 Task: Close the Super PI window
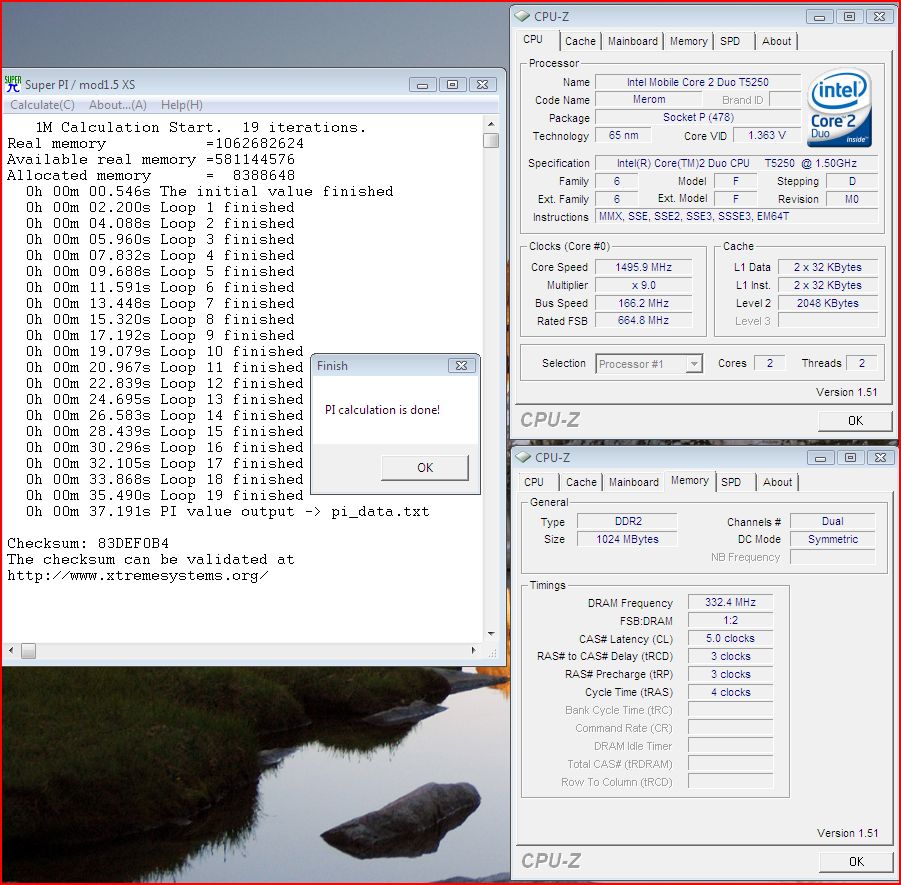483,85
